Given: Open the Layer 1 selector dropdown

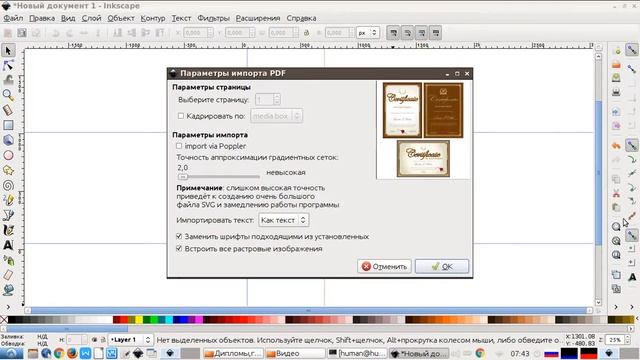Looking at the screenshot, I should (131, 340).
